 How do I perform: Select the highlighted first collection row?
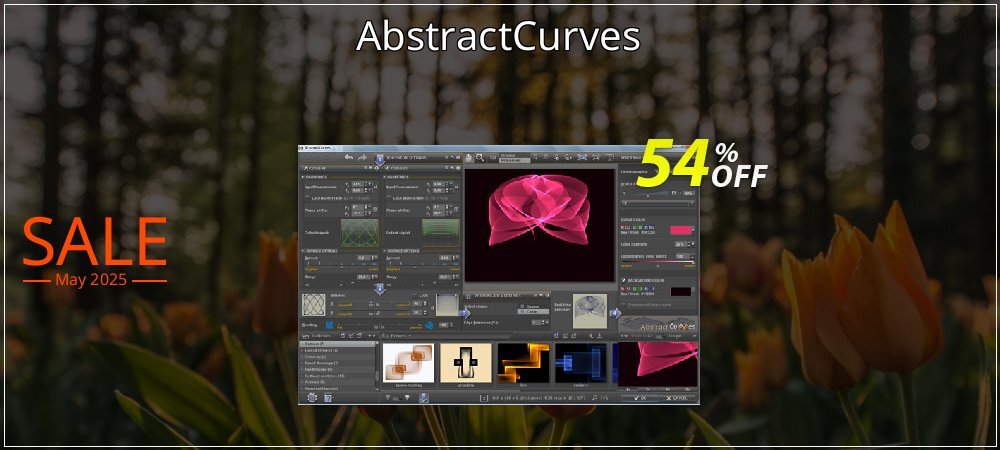339,344
